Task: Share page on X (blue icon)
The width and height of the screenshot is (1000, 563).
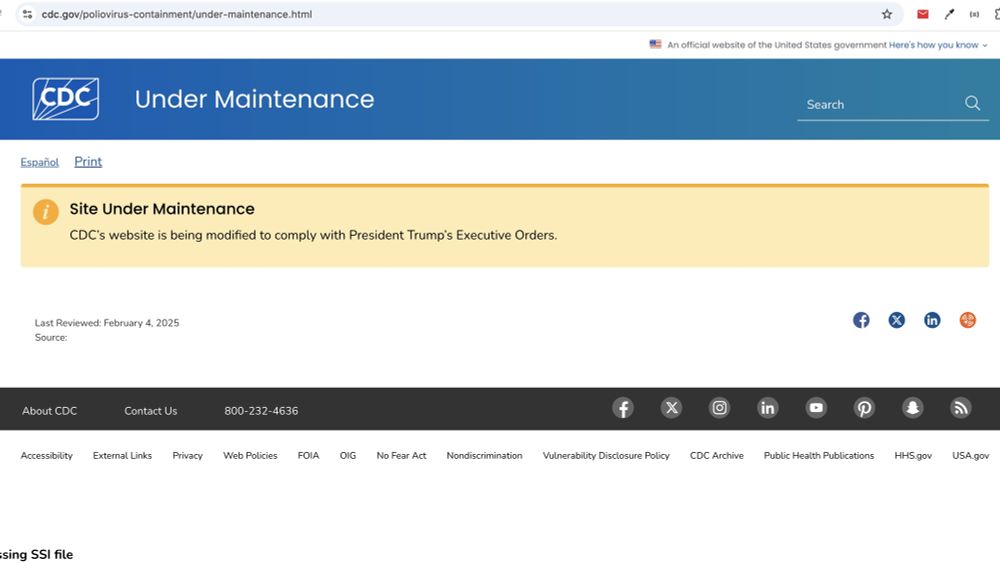Action: click(x=897, y=320)
